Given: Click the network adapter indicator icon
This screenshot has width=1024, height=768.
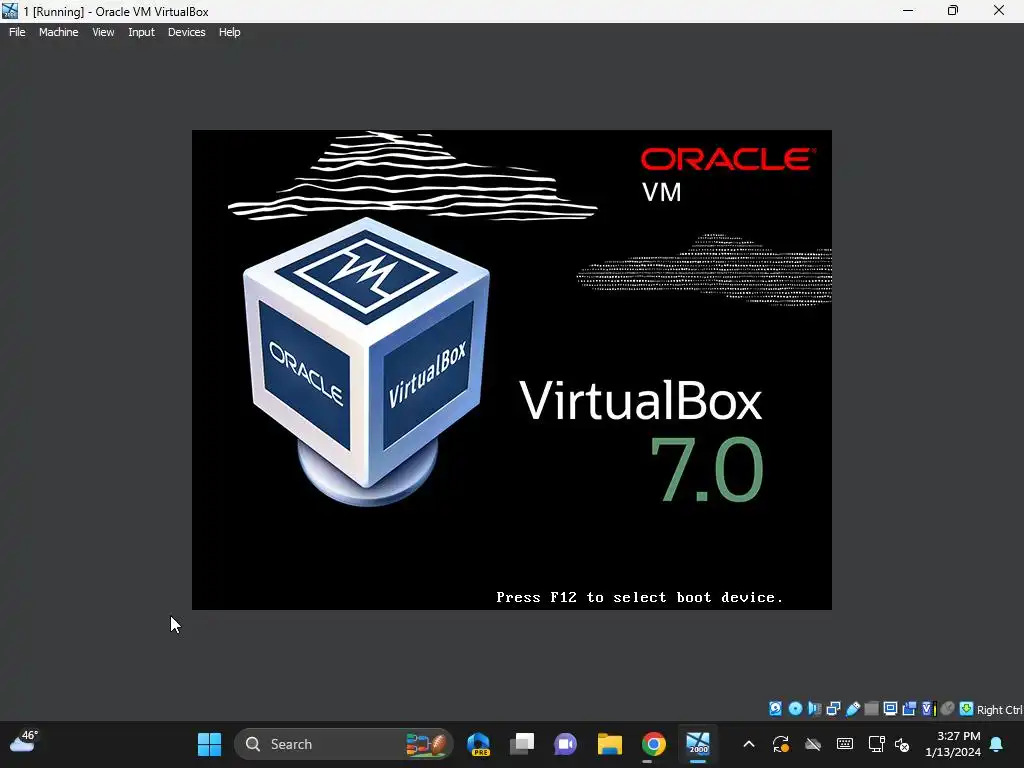Looking at the screenshot, I should point(833,709).
